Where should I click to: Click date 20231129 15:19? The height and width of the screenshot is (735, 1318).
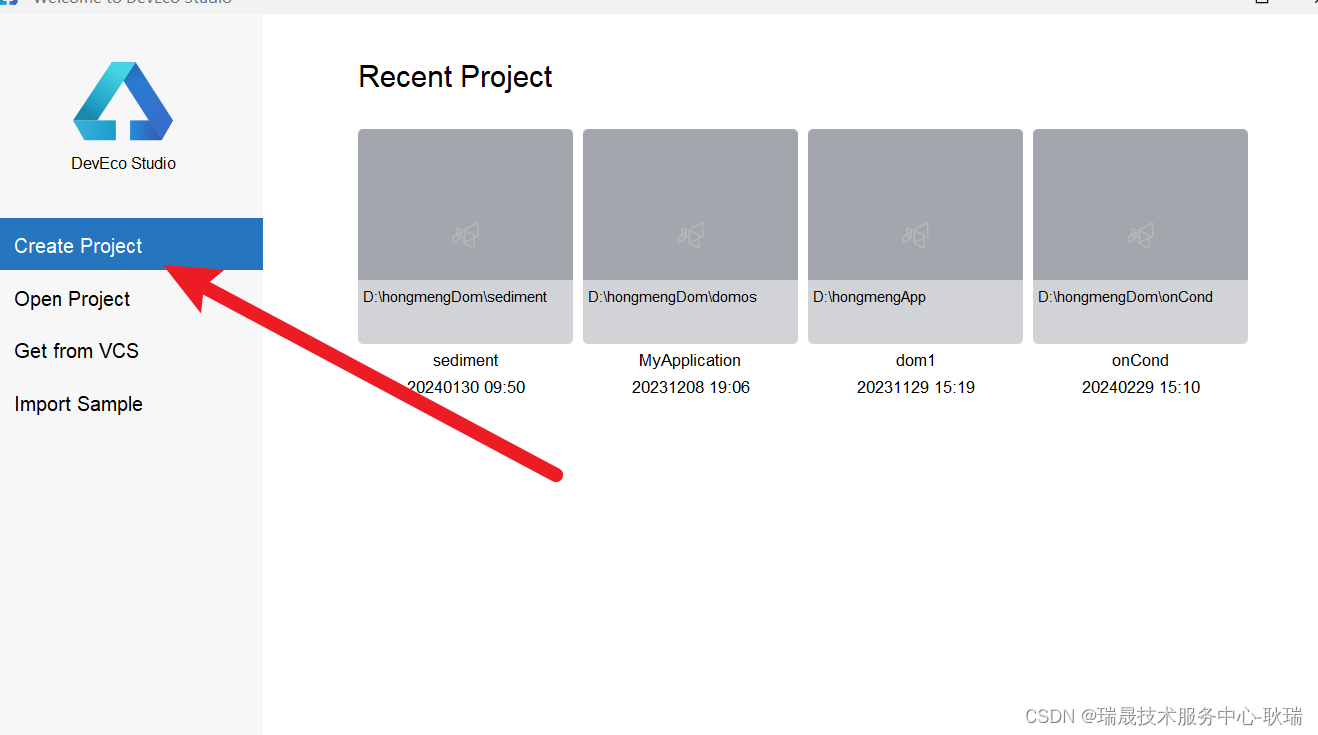coord(915,387)
